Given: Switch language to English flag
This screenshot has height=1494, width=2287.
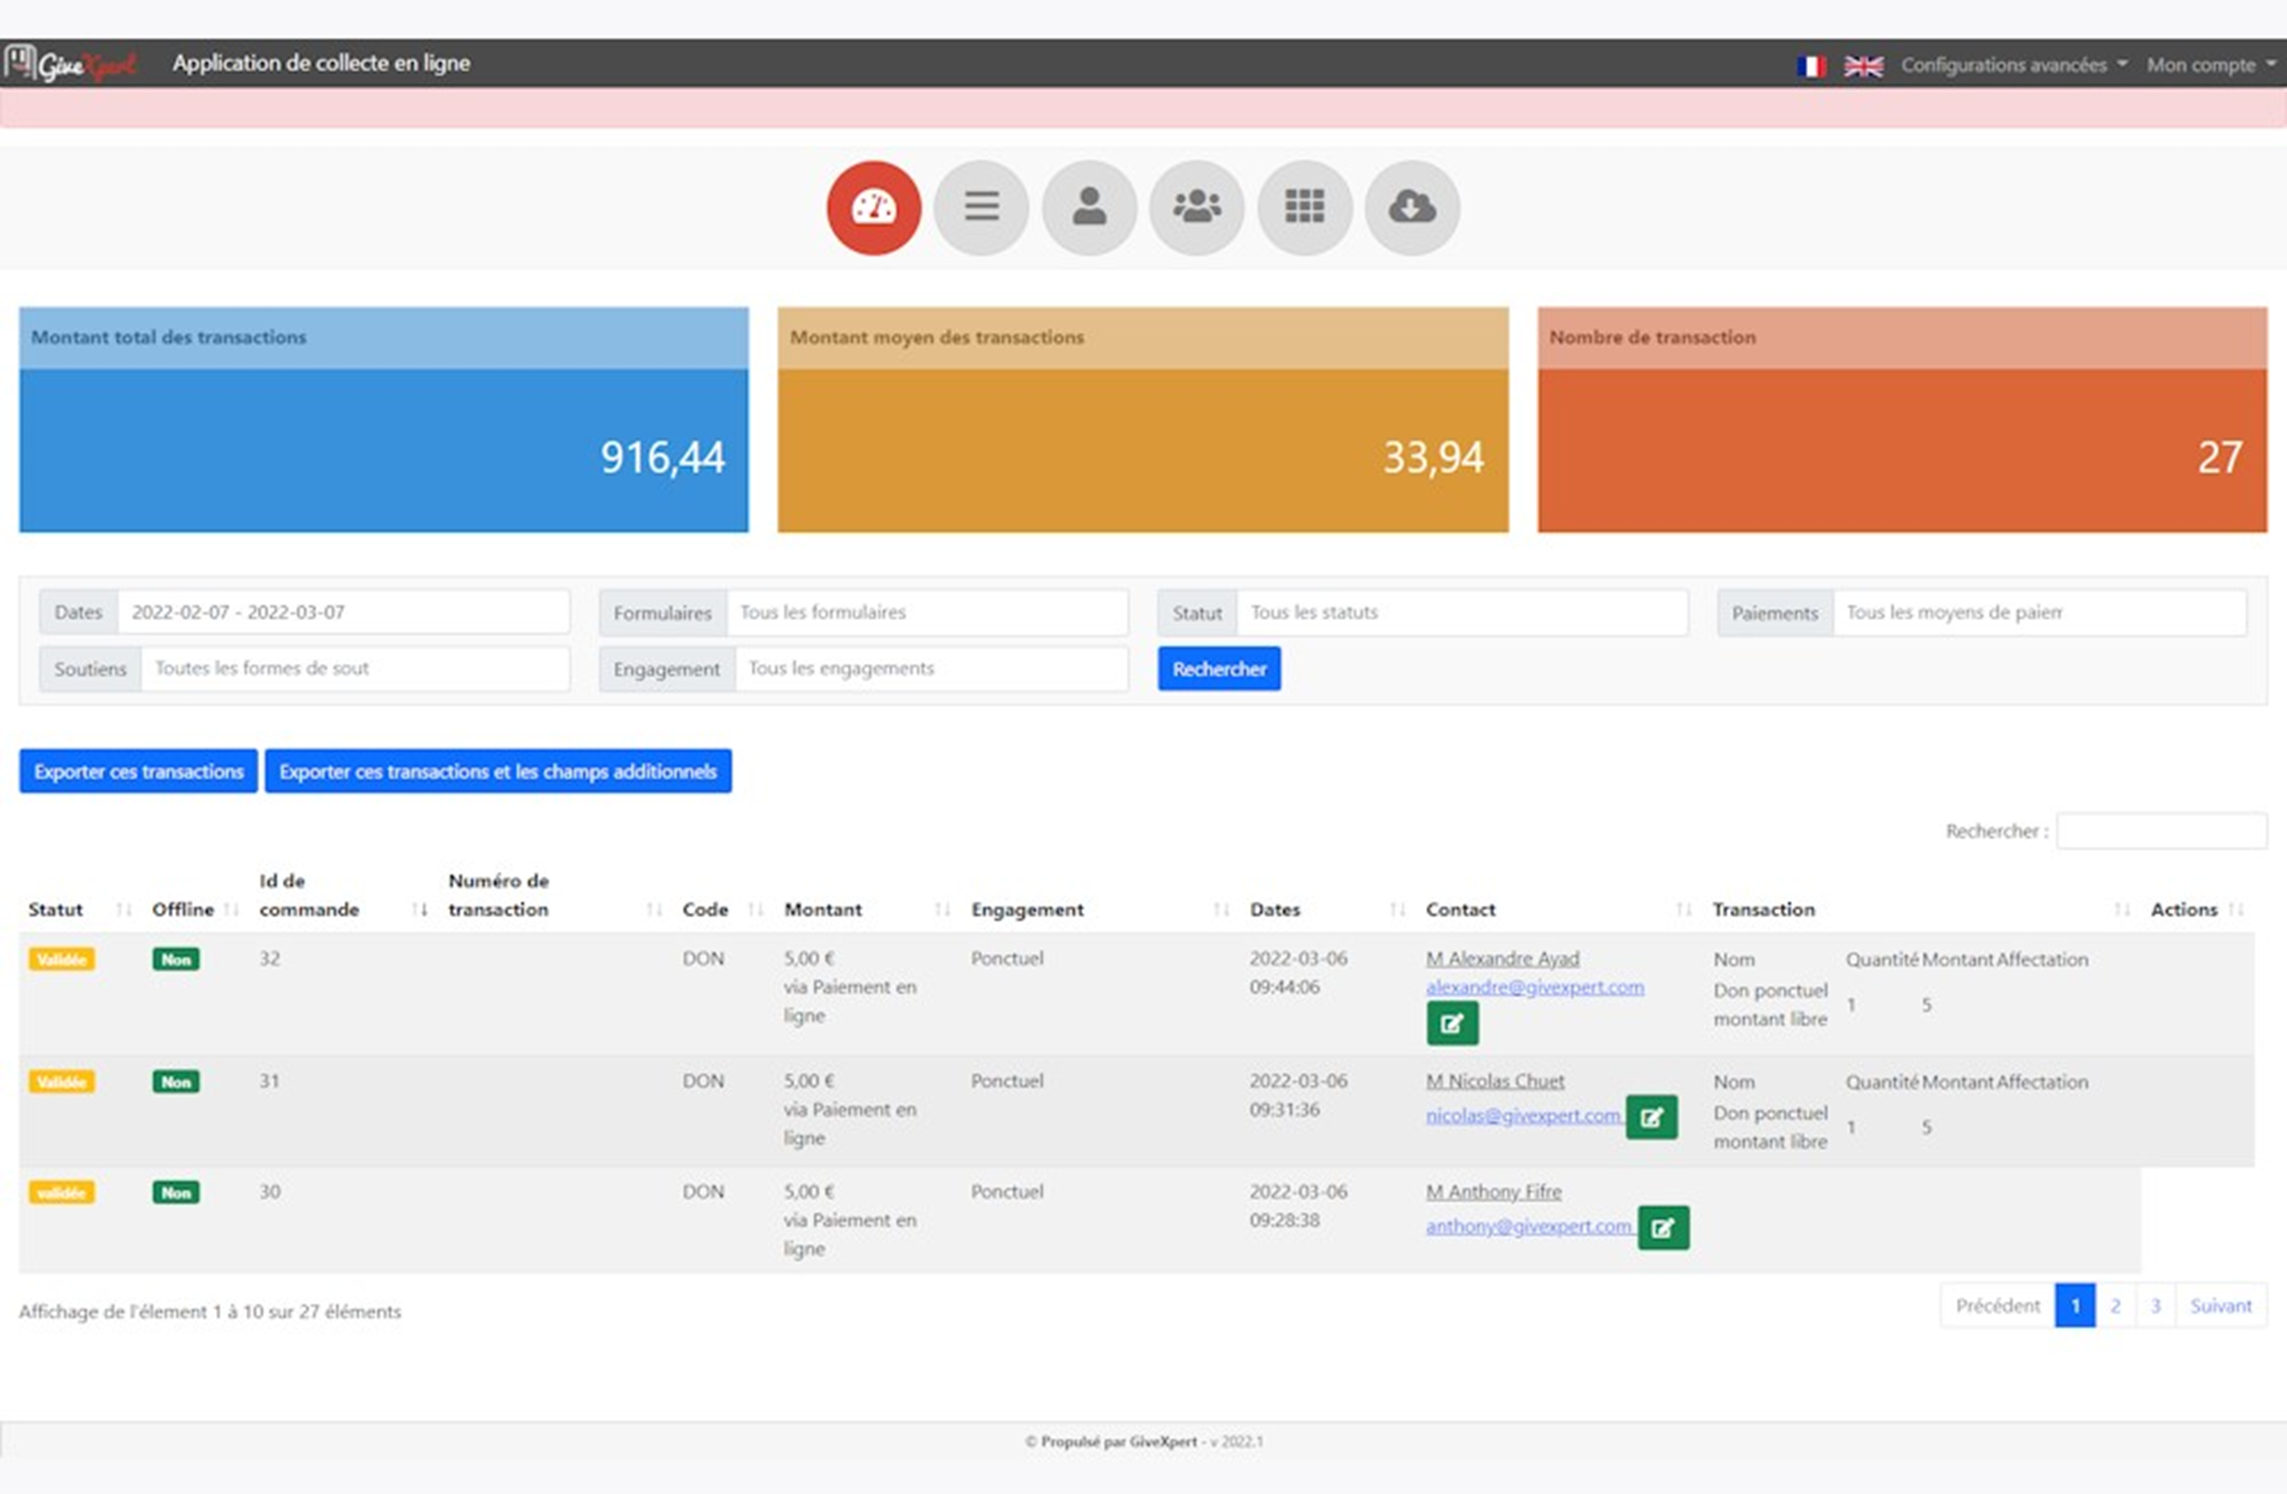Looking at the screenshot, I should click(x=1863, y=66).
